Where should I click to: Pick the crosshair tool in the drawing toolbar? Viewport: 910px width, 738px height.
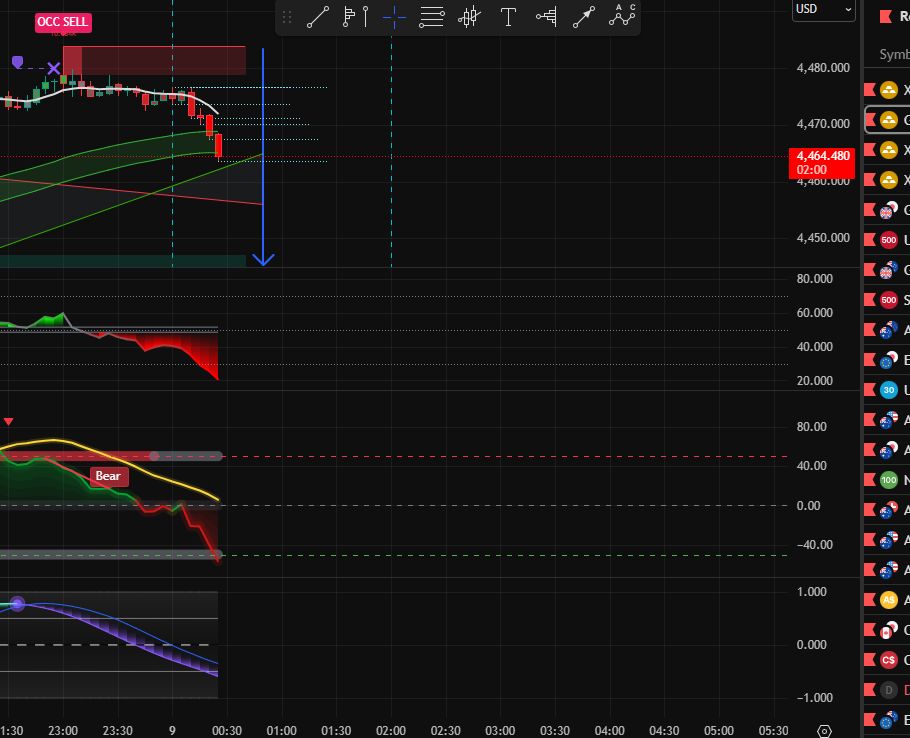[394, 17]
